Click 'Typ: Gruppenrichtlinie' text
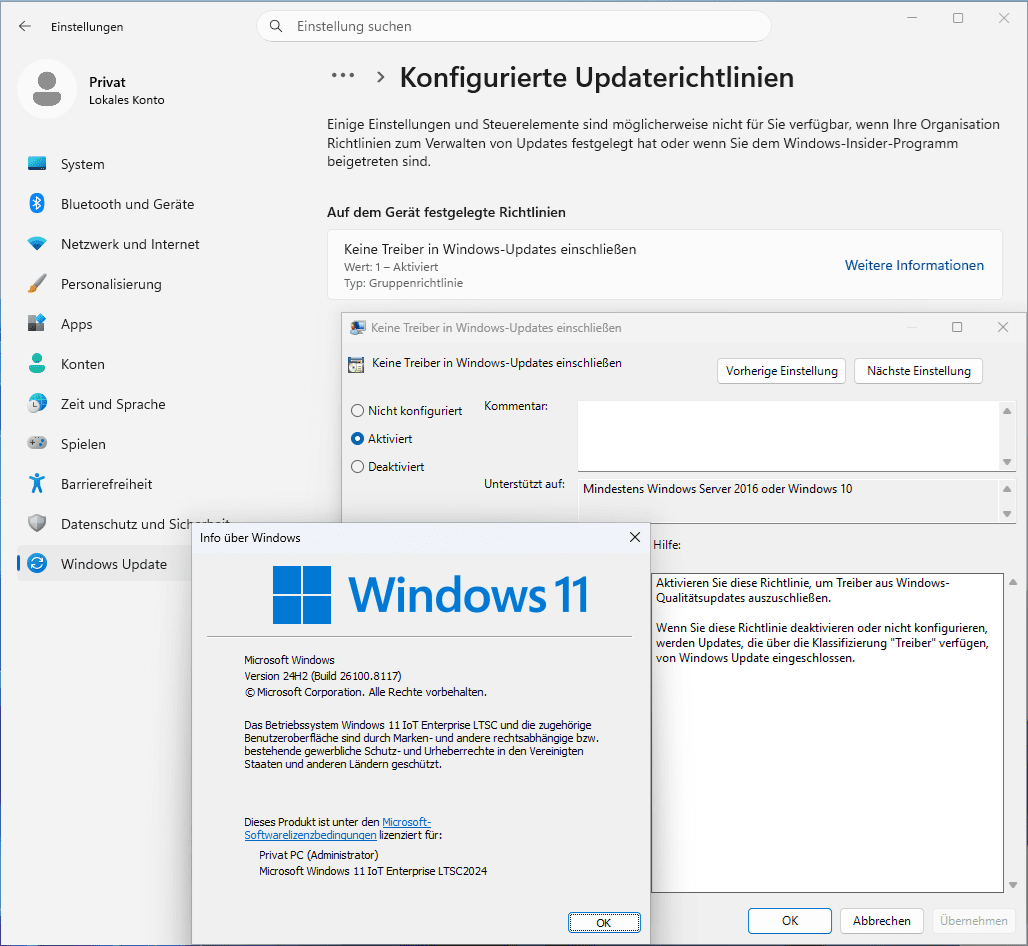 403,283
